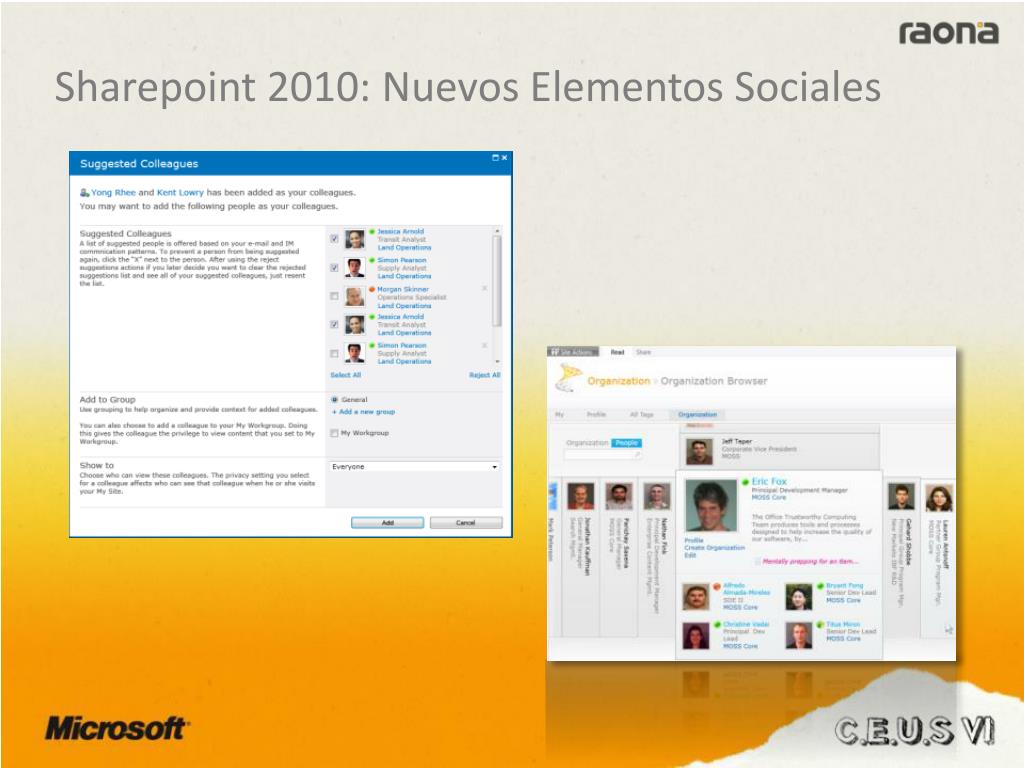The image size is (1024, 768).
Task: Open the Everyone 'Show to' dropdown
Action: [414, 467]
